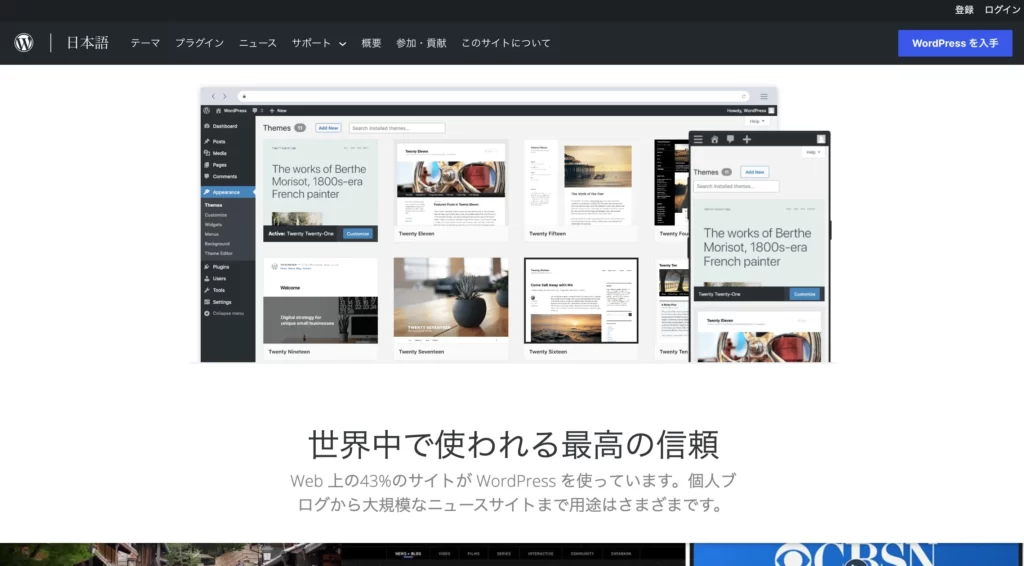Select the サポート menu label
Viewport: 1024px width, 566px height.
(x=311, y=43)
